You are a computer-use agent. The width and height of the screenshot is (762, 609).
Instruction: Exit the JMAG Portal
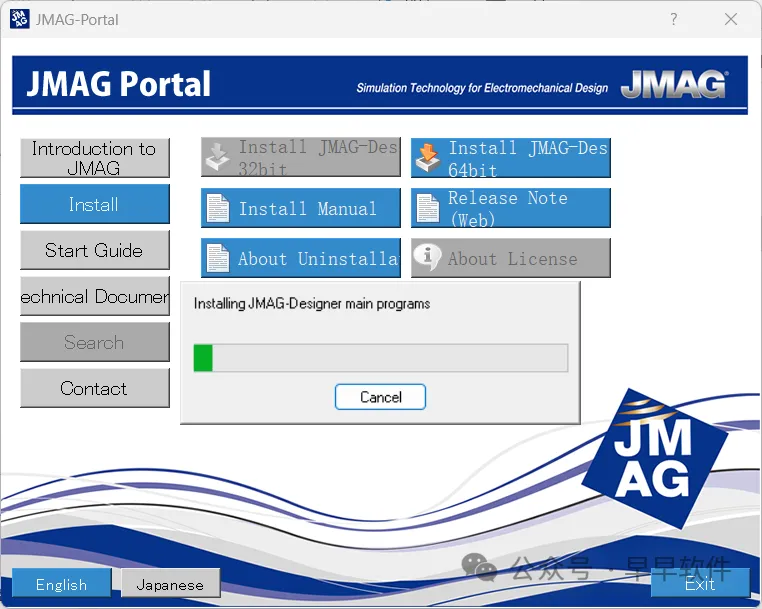tap(700, 583)
